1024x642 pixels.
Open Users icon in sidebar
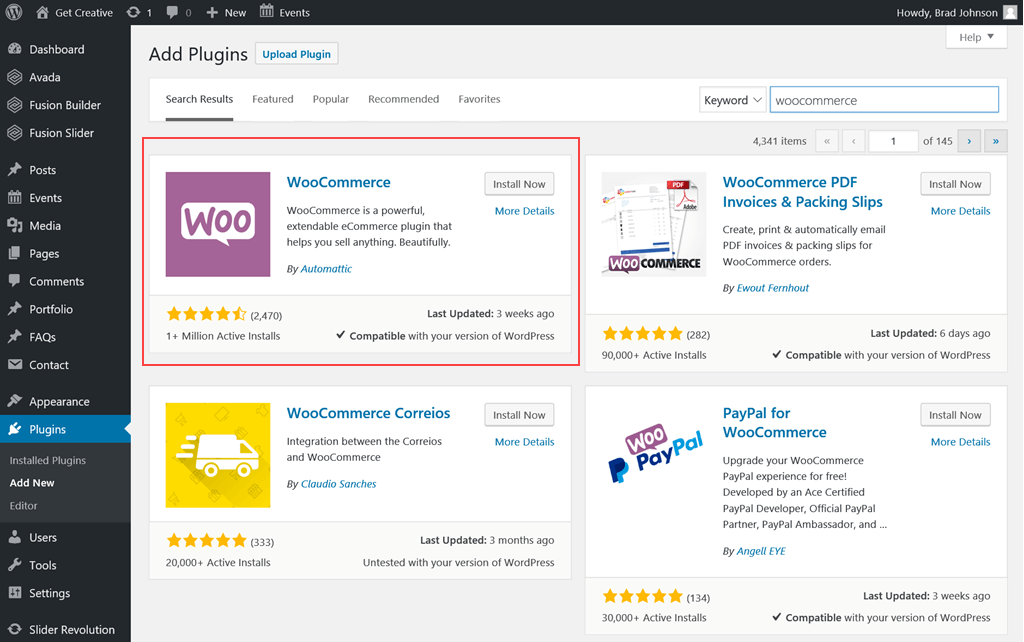[15, 538]
